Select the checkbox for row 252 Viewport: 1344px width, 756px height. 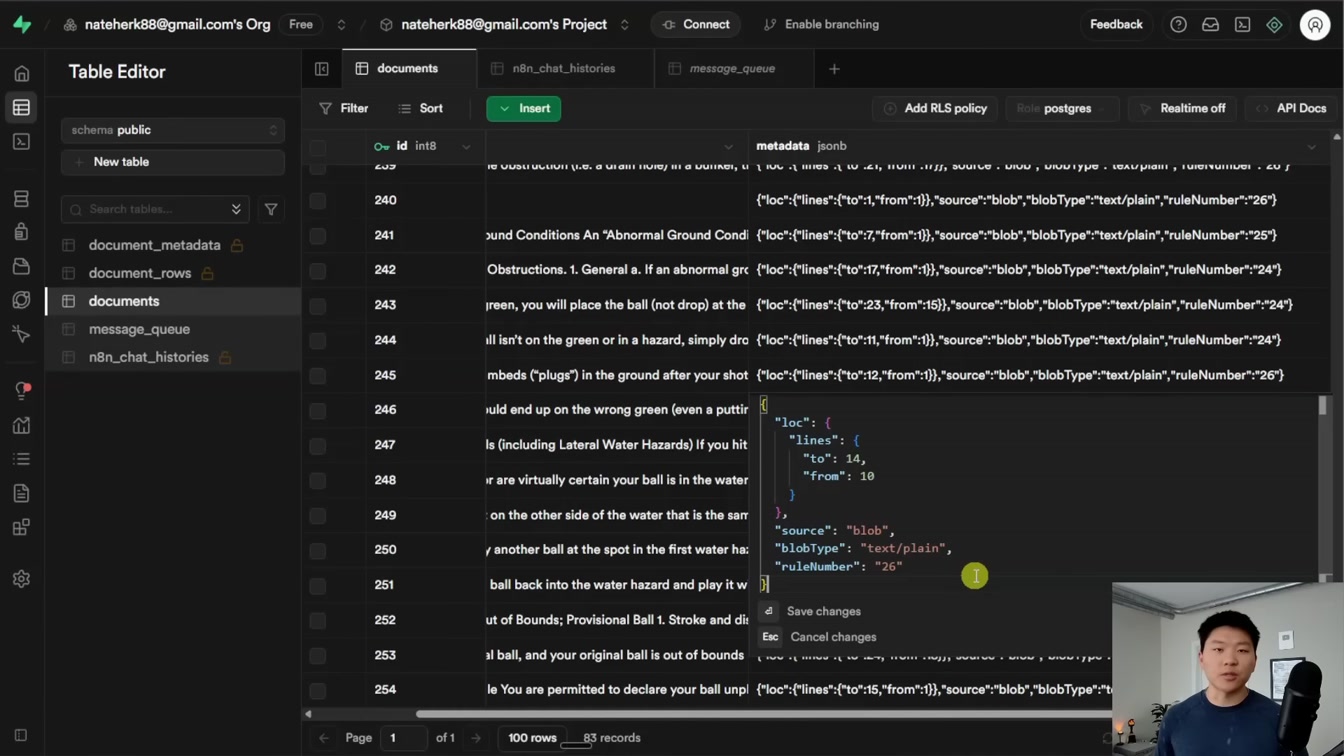[x=318, y=620]
